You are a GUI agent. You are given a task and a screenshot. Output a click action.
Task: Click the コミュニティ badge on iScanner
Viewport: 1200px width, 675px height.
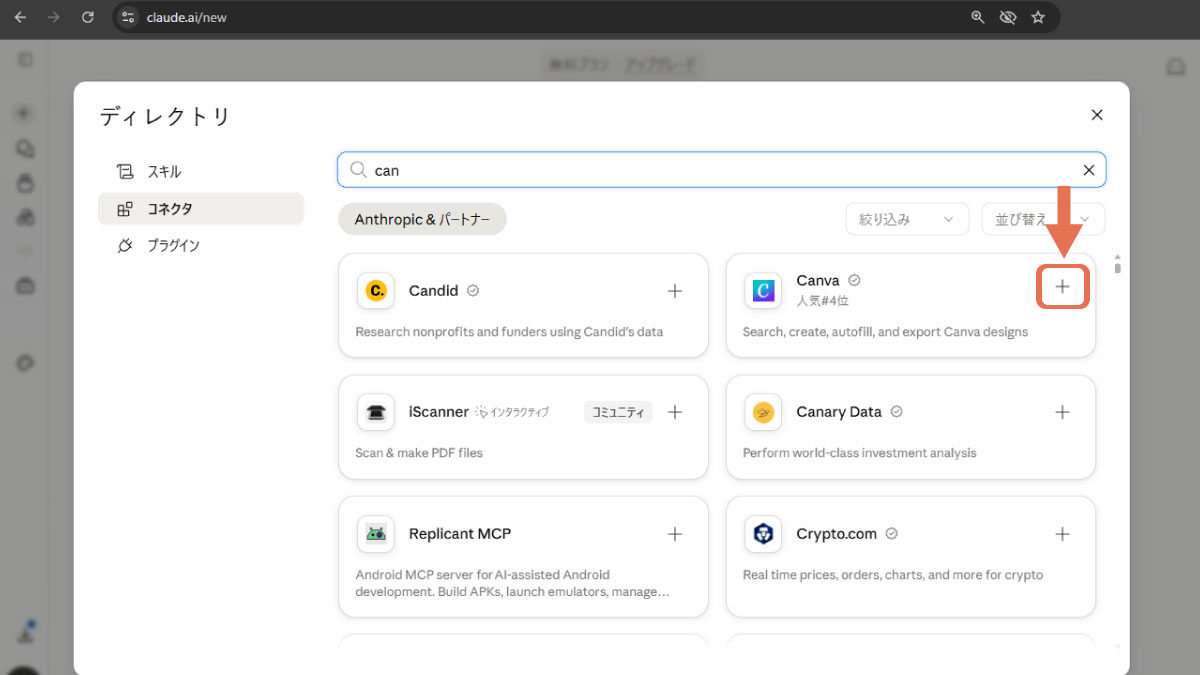coord(618,412)
